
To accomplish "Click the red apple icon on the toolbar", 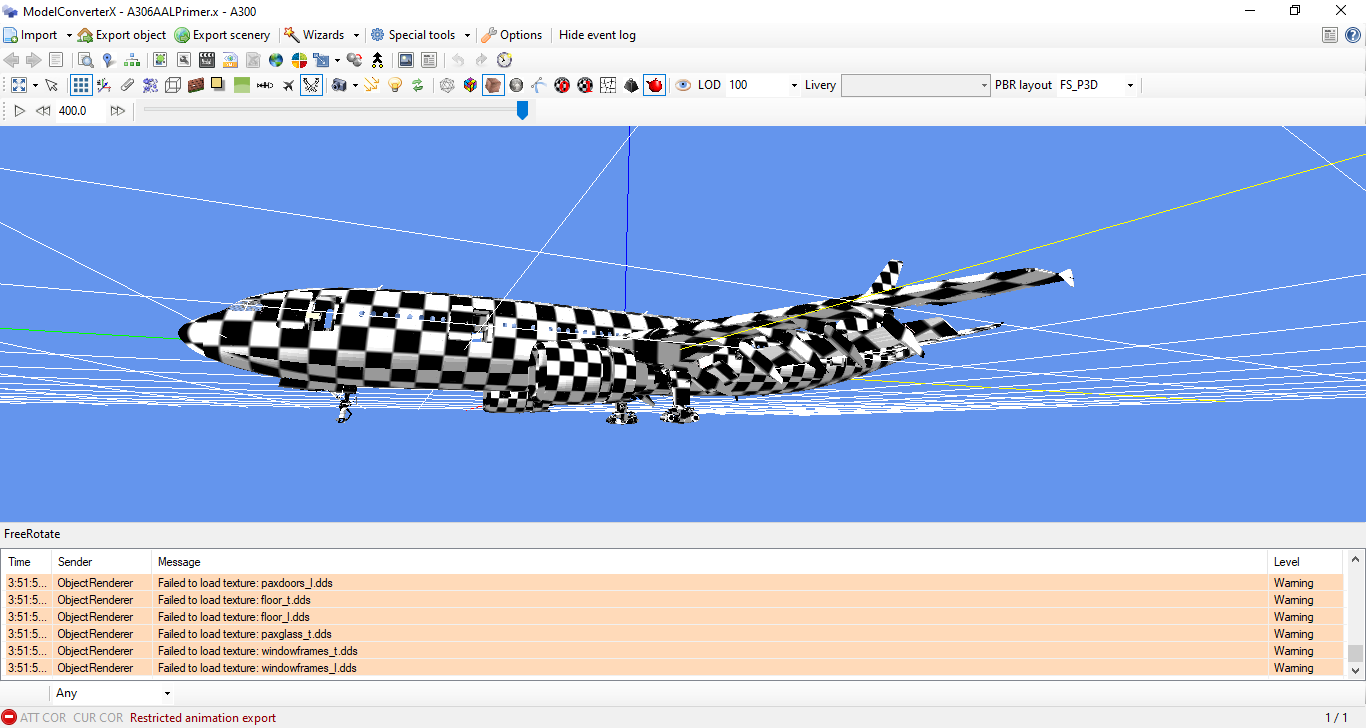I will click(654, 85).
